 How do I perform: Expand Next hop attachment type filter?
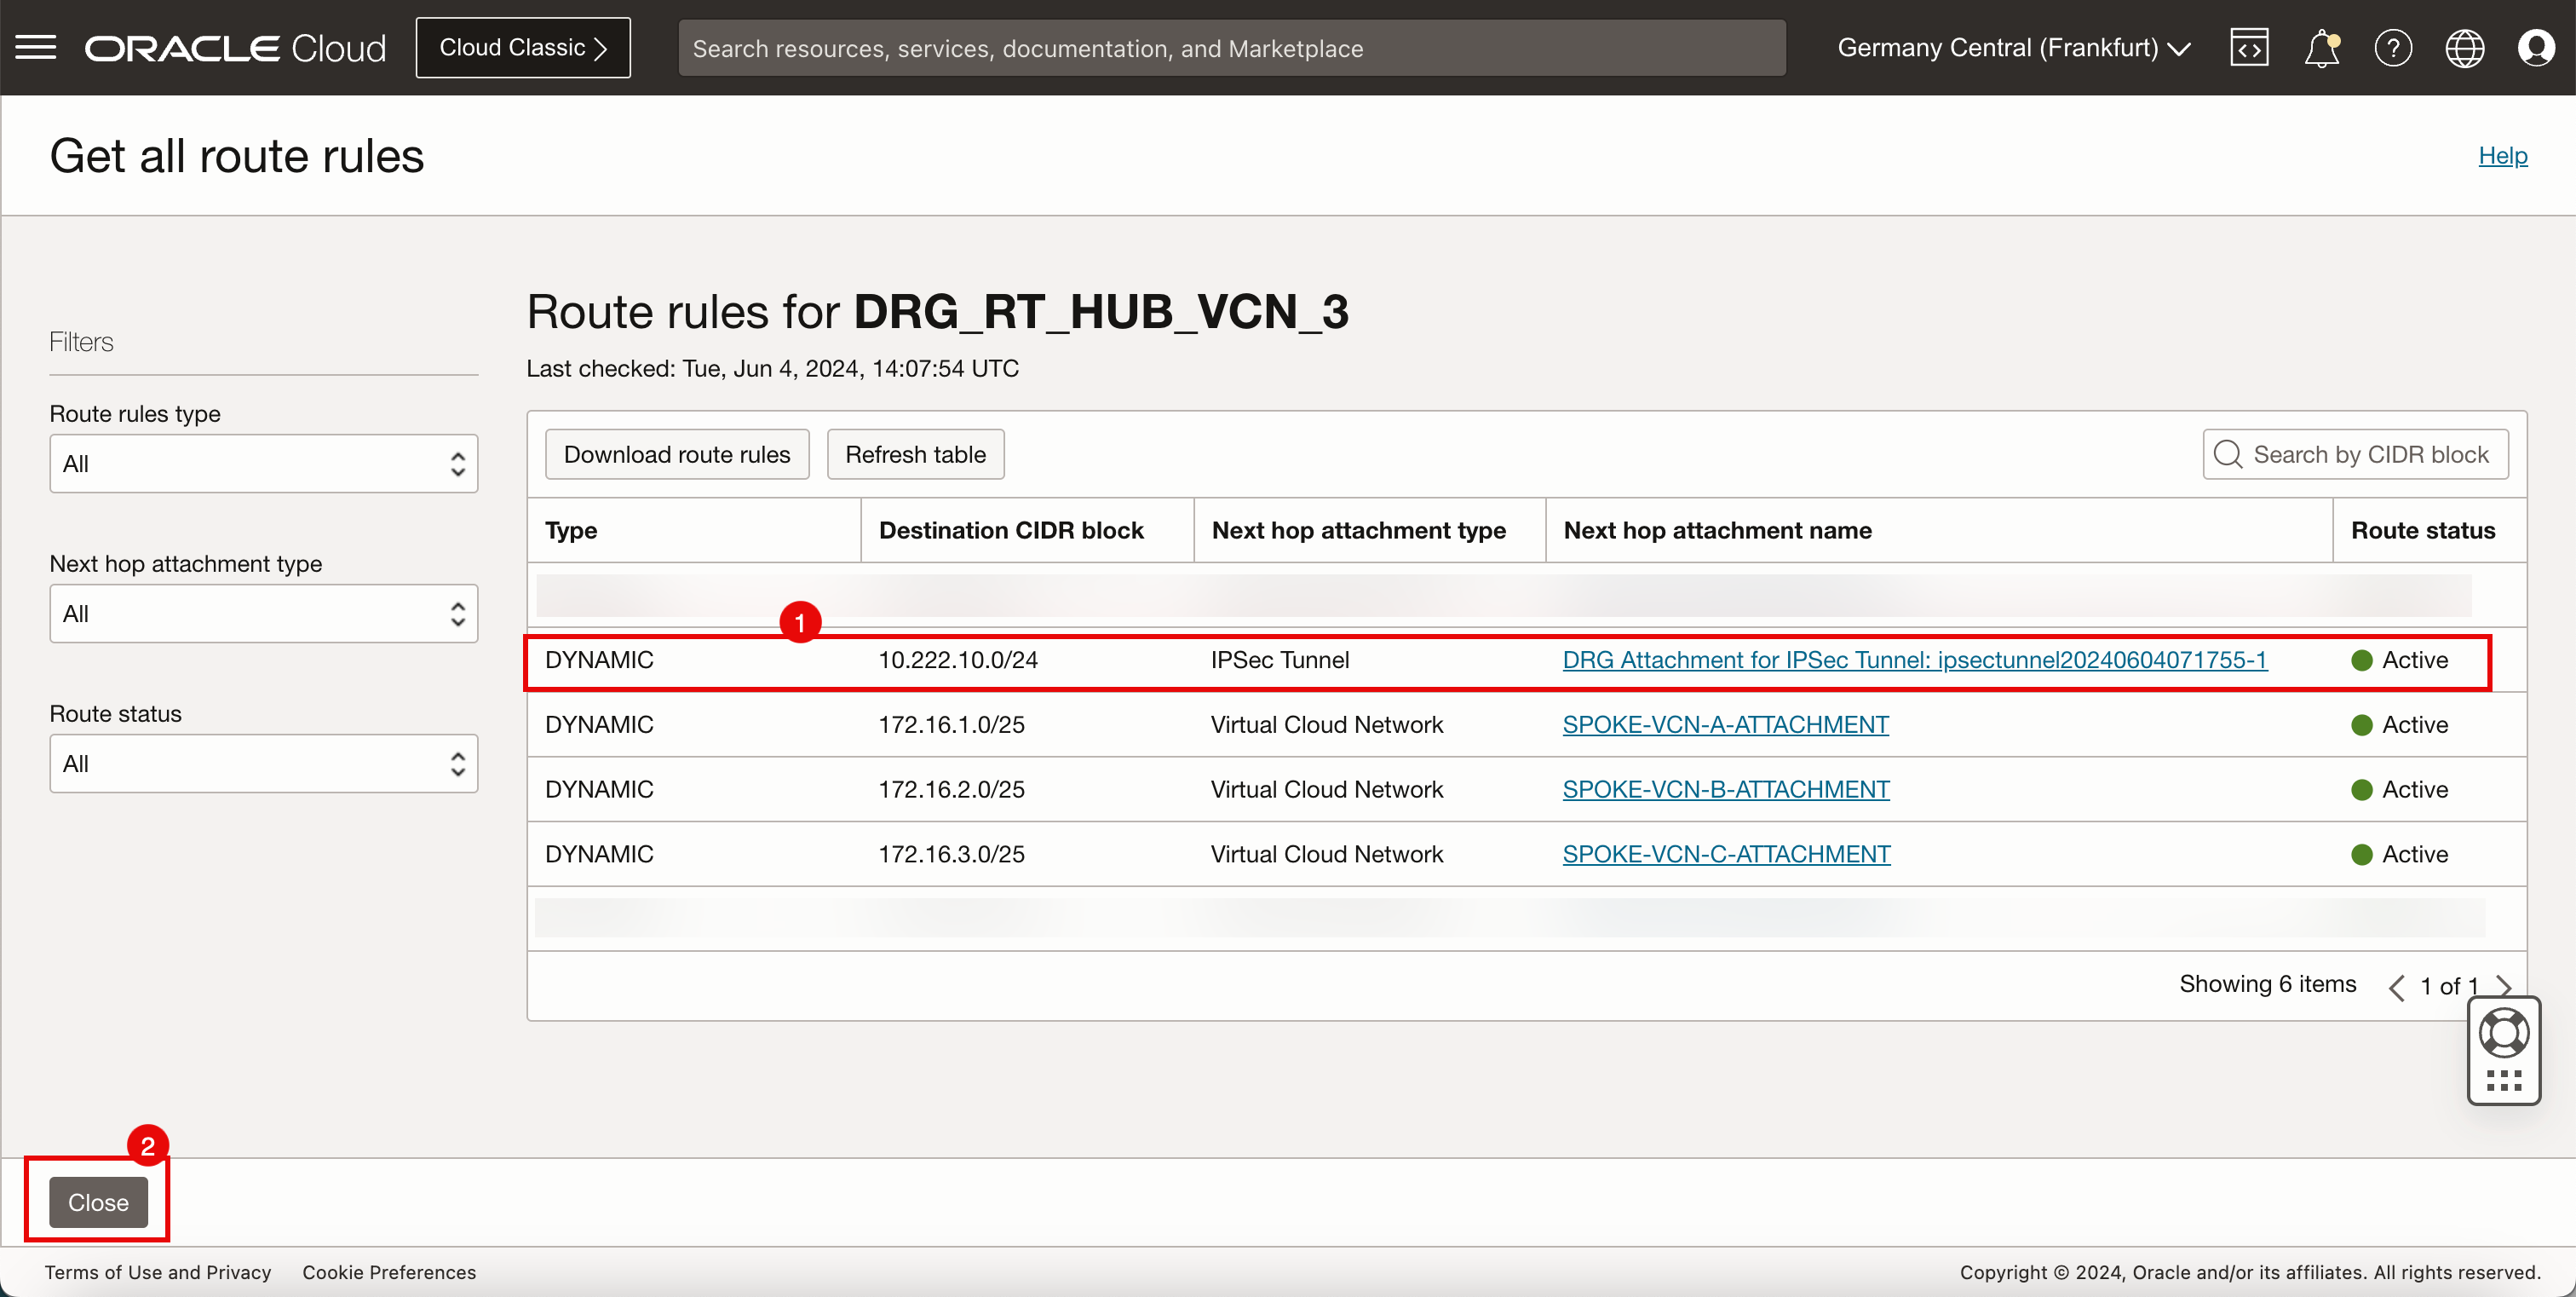pos(263,613)
